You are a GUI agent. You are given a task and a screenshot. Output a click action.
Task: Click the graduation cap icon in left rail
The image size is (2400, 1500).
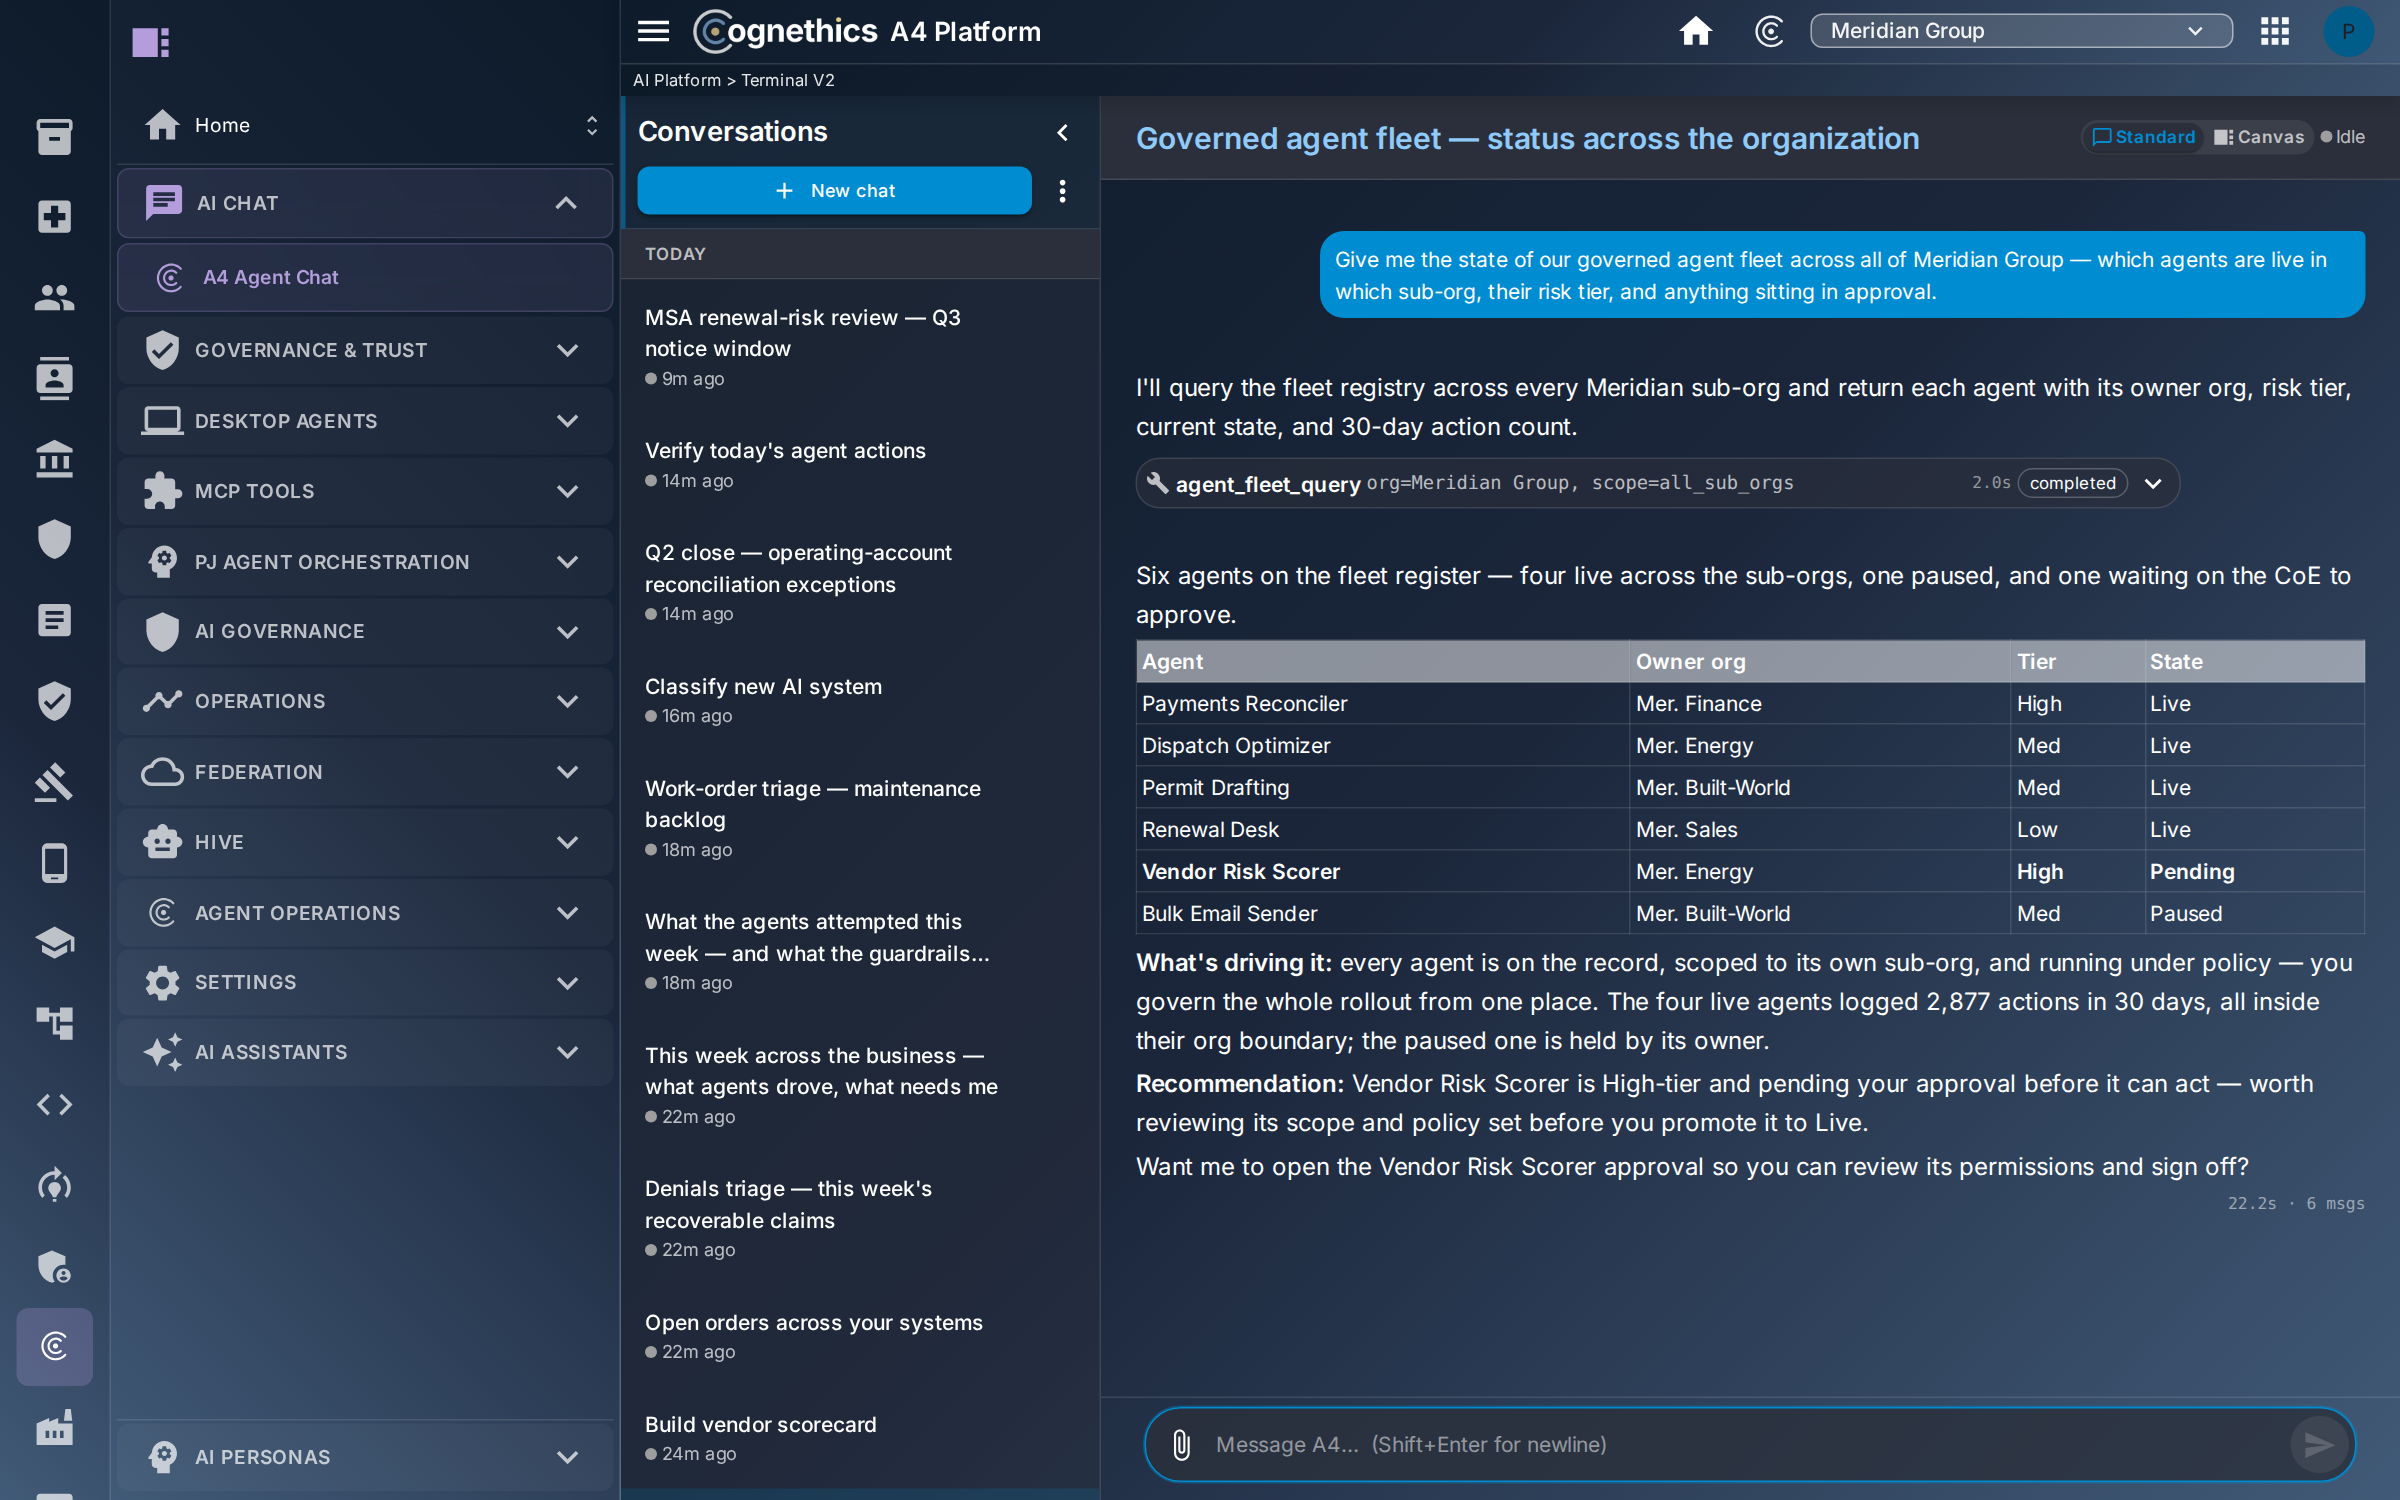tap(54, 943)
